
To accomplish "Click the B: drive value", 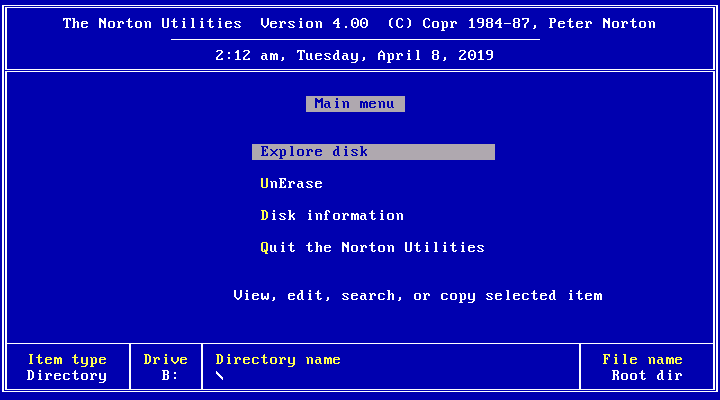I will (x=169, y=376).
